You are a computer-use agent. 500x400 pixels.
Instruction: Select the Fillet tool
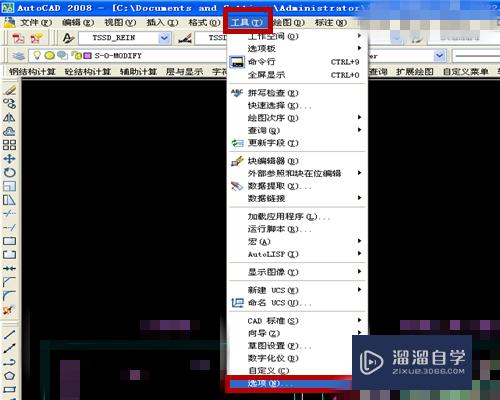[9, 296]
